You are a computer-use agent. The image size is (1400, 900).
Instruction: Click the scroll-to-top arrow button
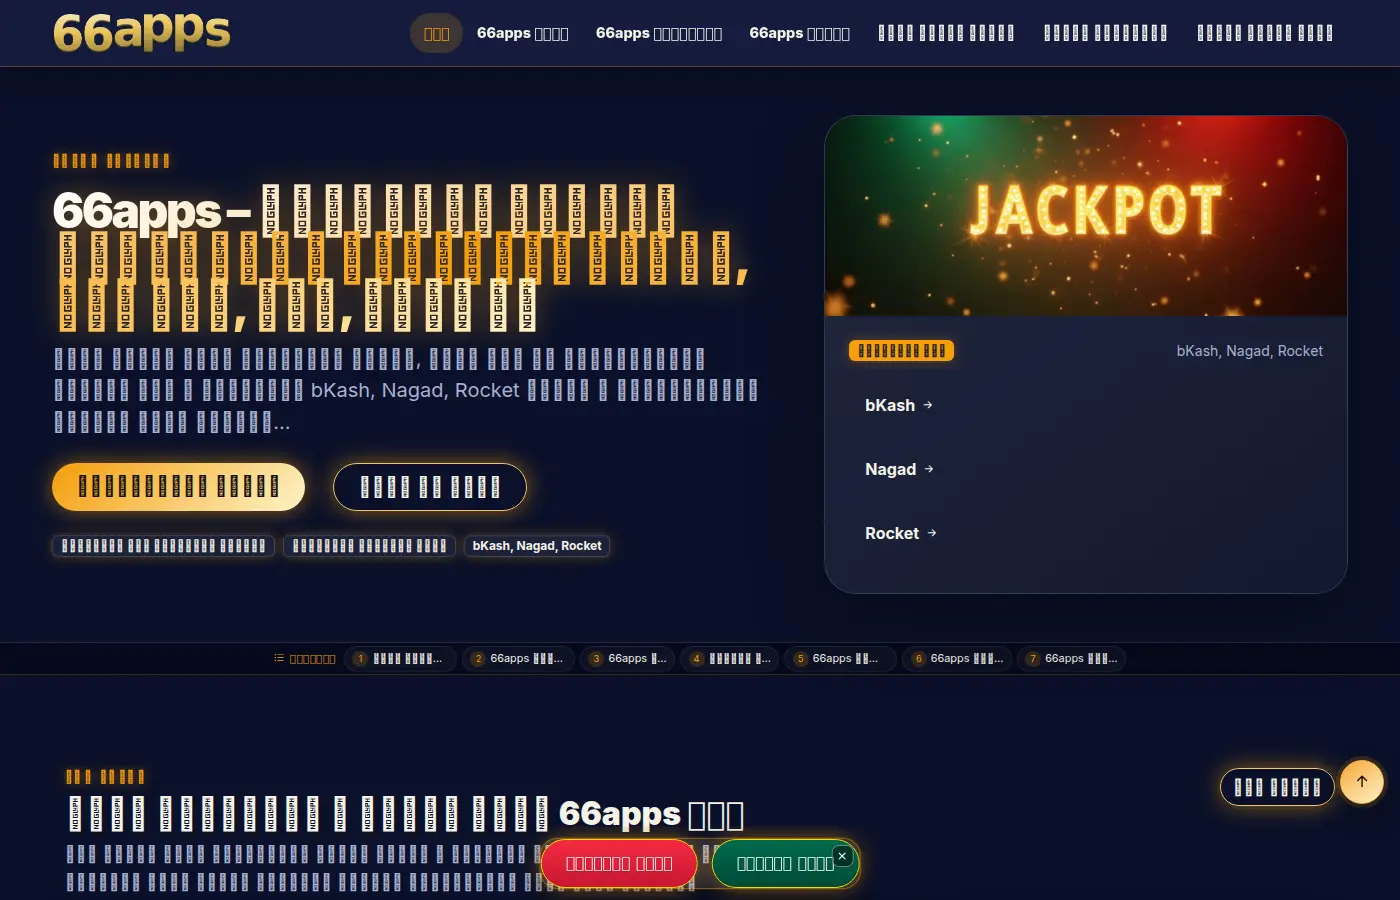pyautogui.click(x=1362, y=782)
